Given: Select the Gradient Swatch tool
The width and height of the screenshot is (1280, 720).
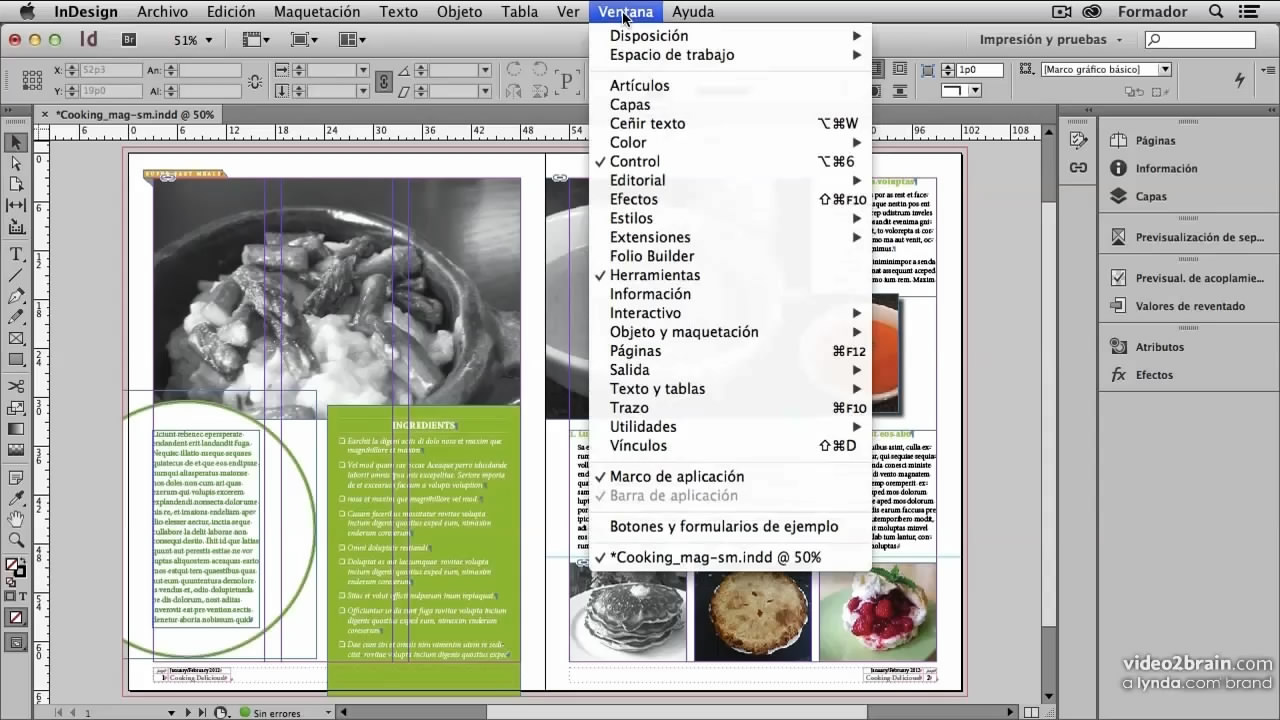Looking at the screenshot, I should (16, 429).
